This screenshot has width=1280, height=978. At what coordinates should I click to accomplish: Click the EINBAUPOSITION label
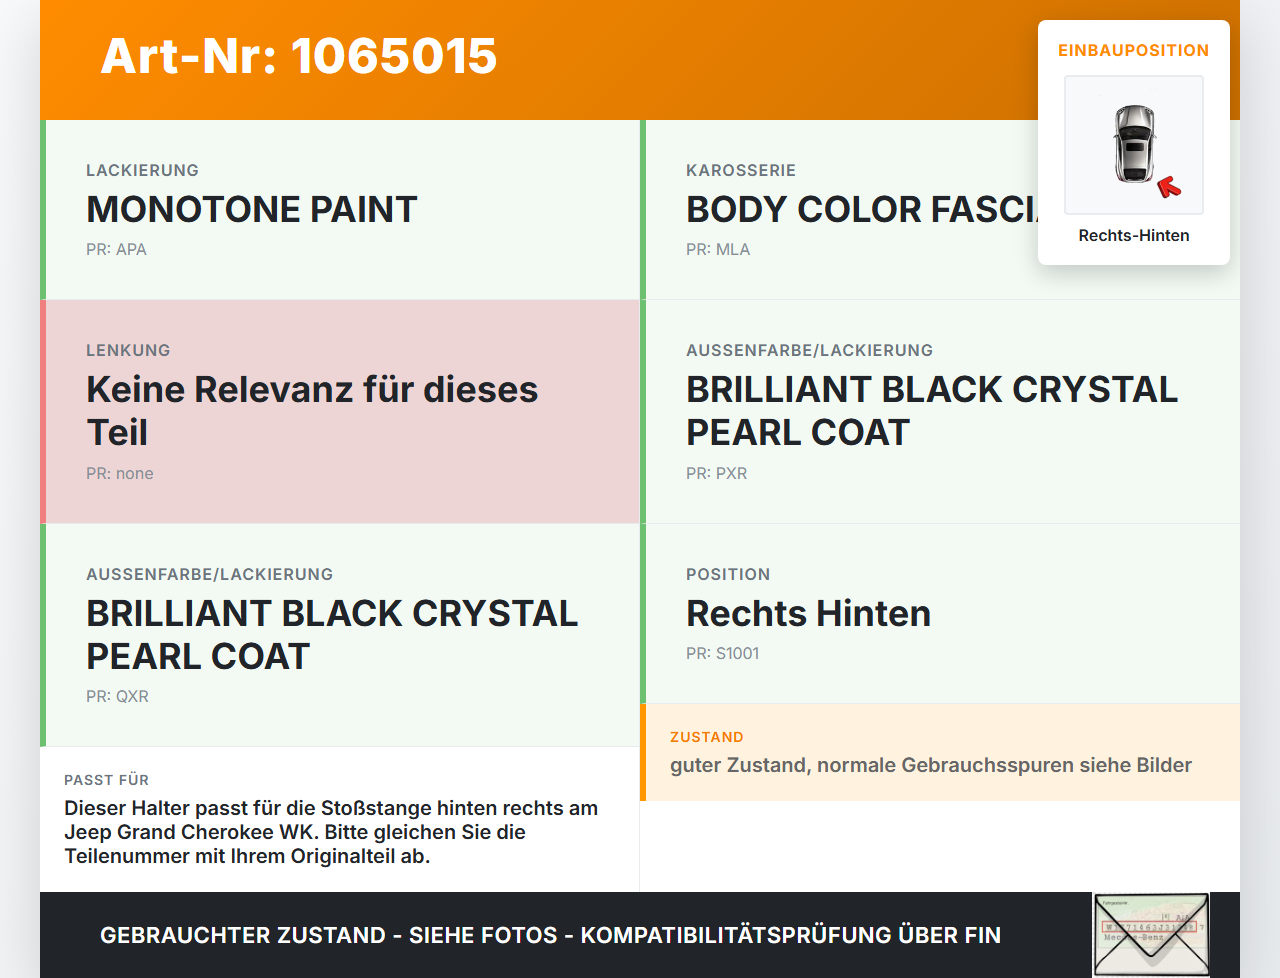[x=1134, y=50]
